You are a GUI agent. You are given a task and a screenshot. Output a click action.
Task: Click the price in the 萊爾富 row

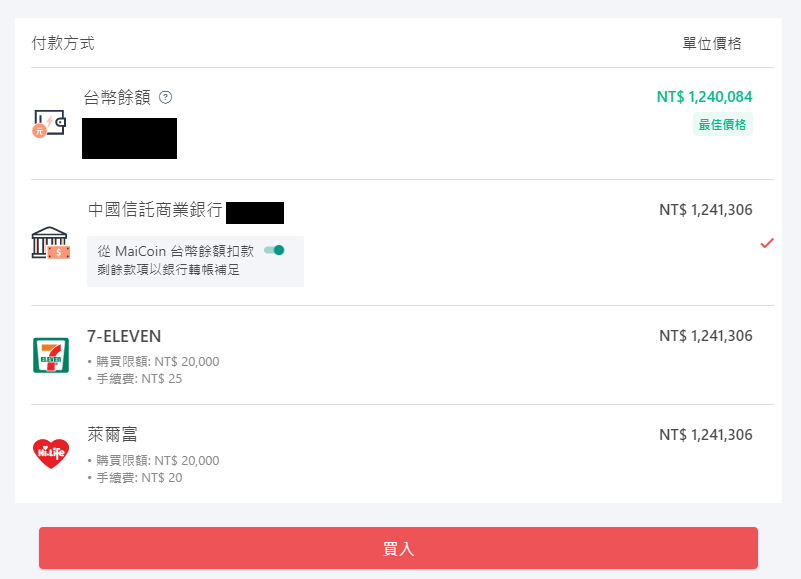[705, 435]
